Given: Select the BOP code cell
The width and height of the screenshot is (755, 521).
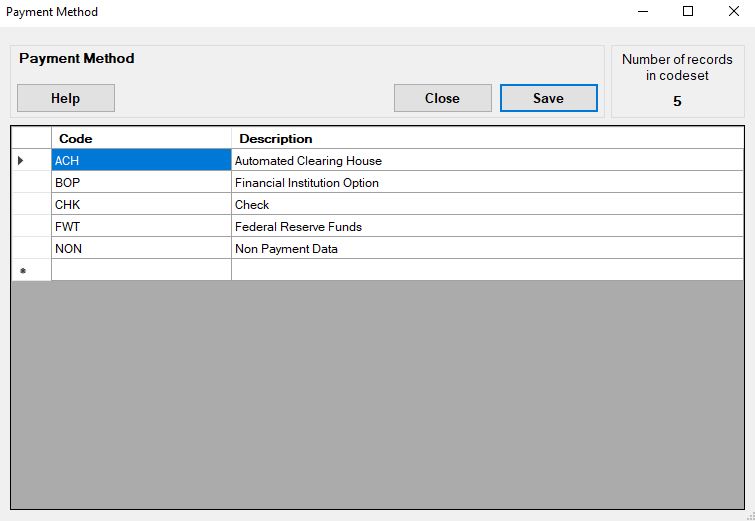Looking at the screenshot, I should click(141, 182).
